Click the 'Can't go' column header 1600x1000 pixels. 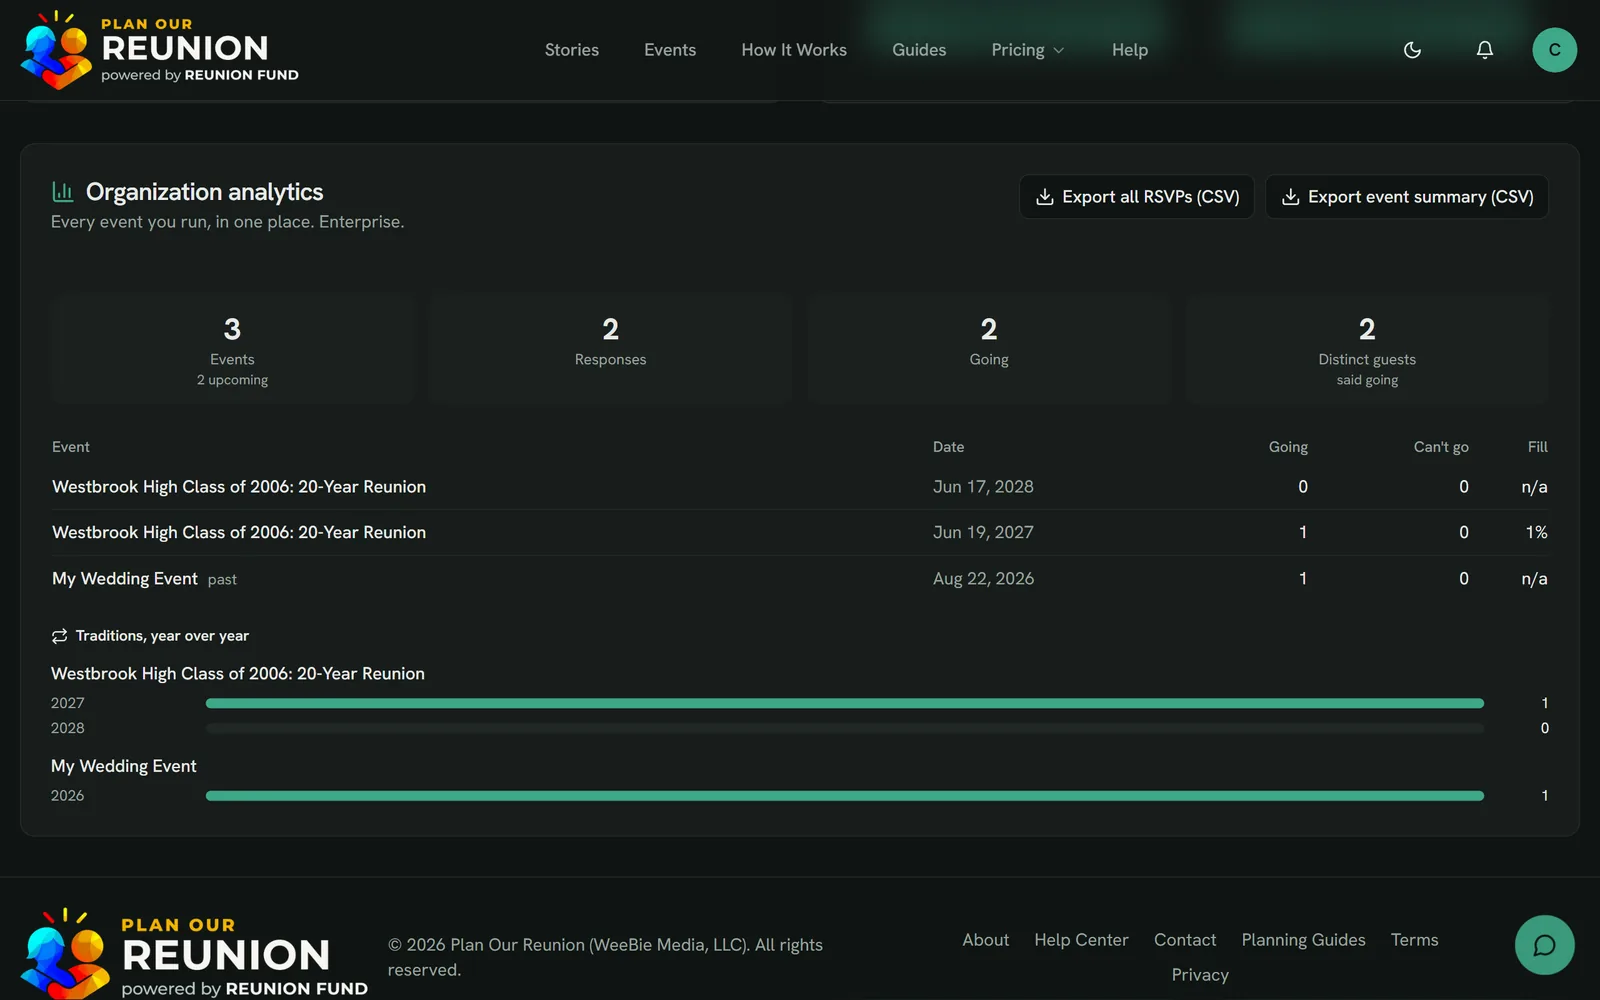[1441, 447]
